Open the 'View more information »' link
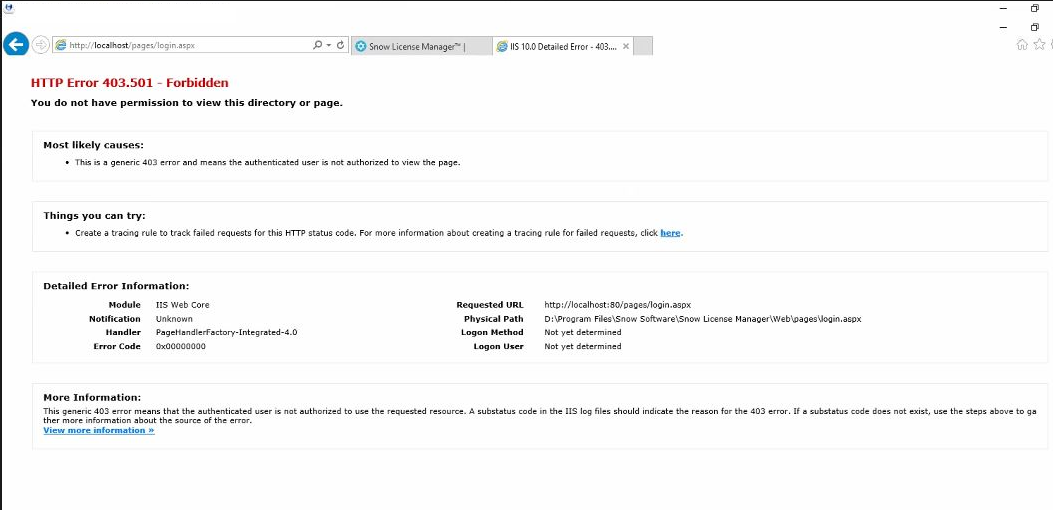This screenshot has height=510, width=1053. tap(99, 430)
